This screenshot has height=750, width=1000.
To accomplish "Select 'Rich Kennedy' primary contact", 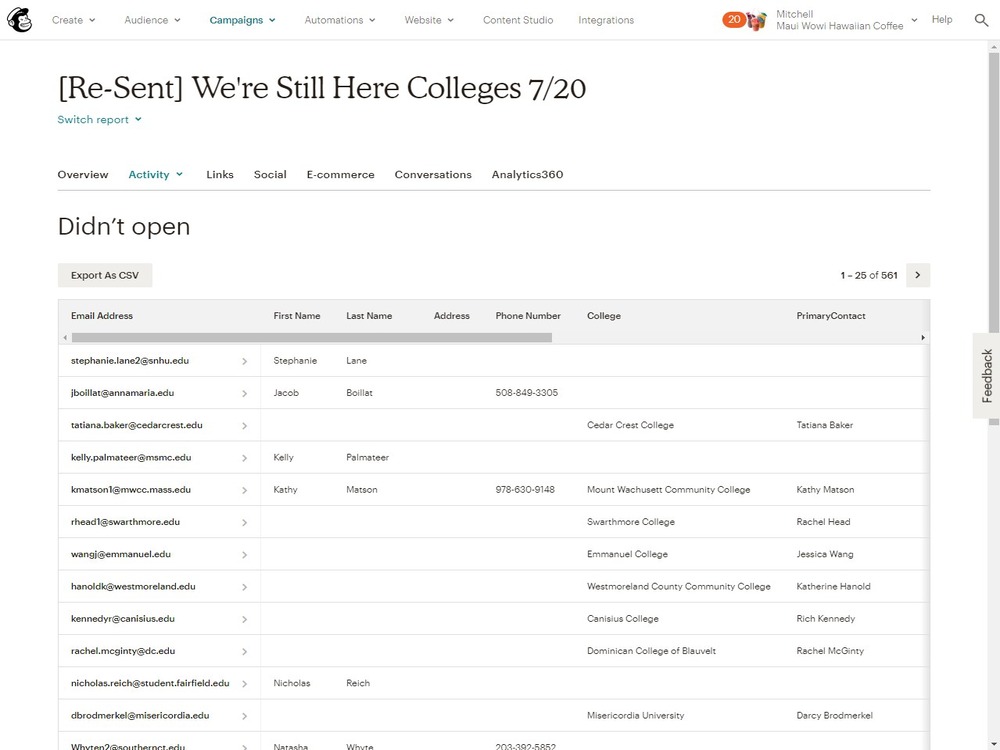I will click(825, 619).
